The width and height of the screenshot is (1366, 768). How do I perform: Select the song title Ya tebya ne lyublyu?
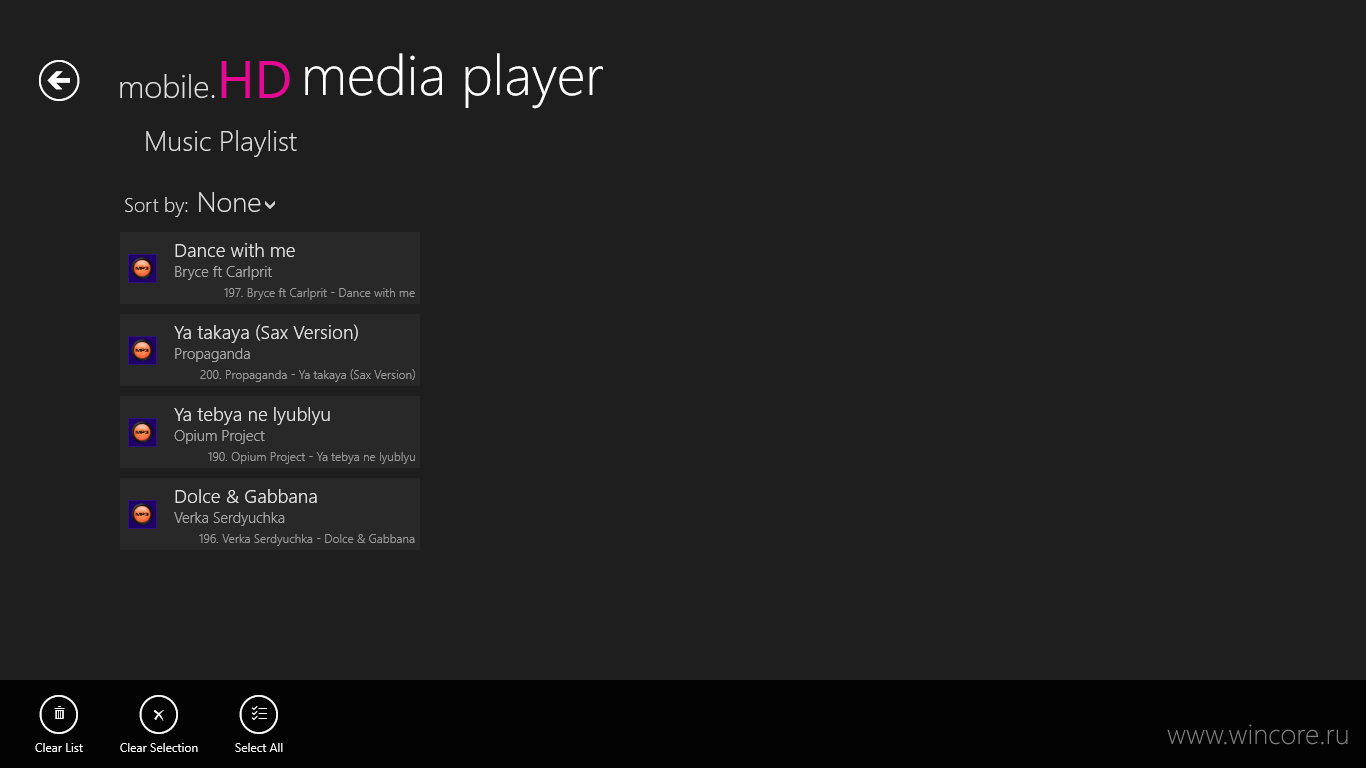(252, 415)
